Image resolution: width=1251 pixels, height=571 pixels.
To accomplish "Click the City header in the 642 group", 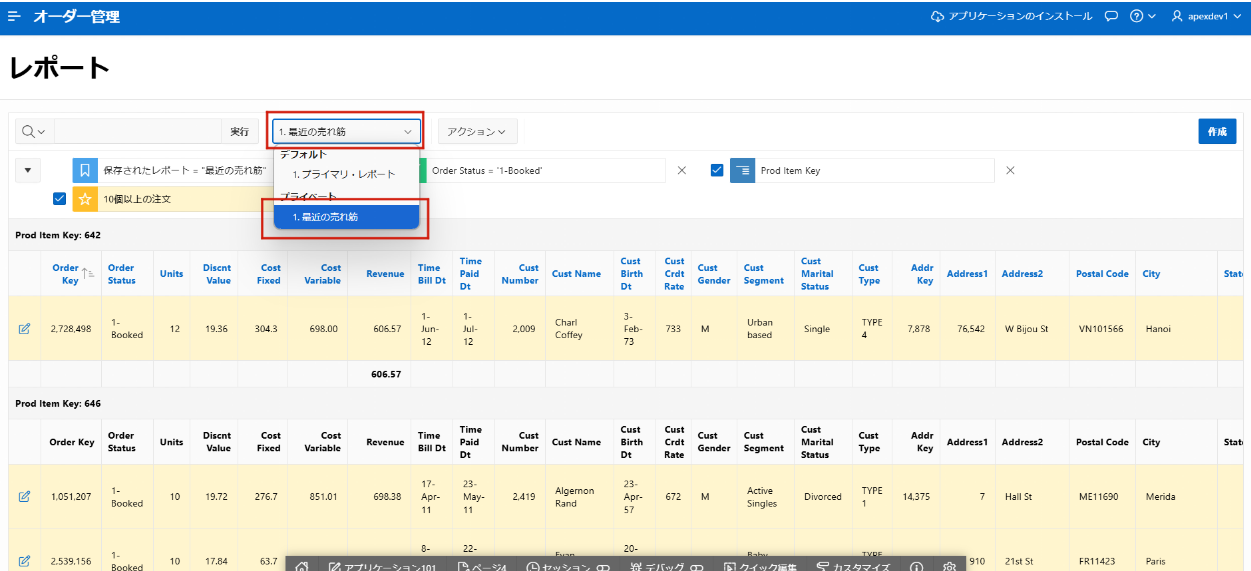I will pyautogui.click(x=1152, y=274).
